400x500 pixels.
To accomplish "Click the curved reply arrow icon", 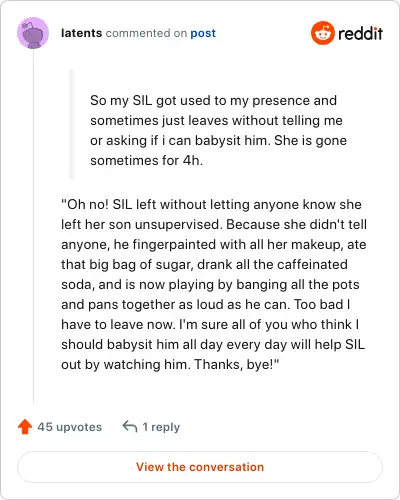I will coord(130,426).
